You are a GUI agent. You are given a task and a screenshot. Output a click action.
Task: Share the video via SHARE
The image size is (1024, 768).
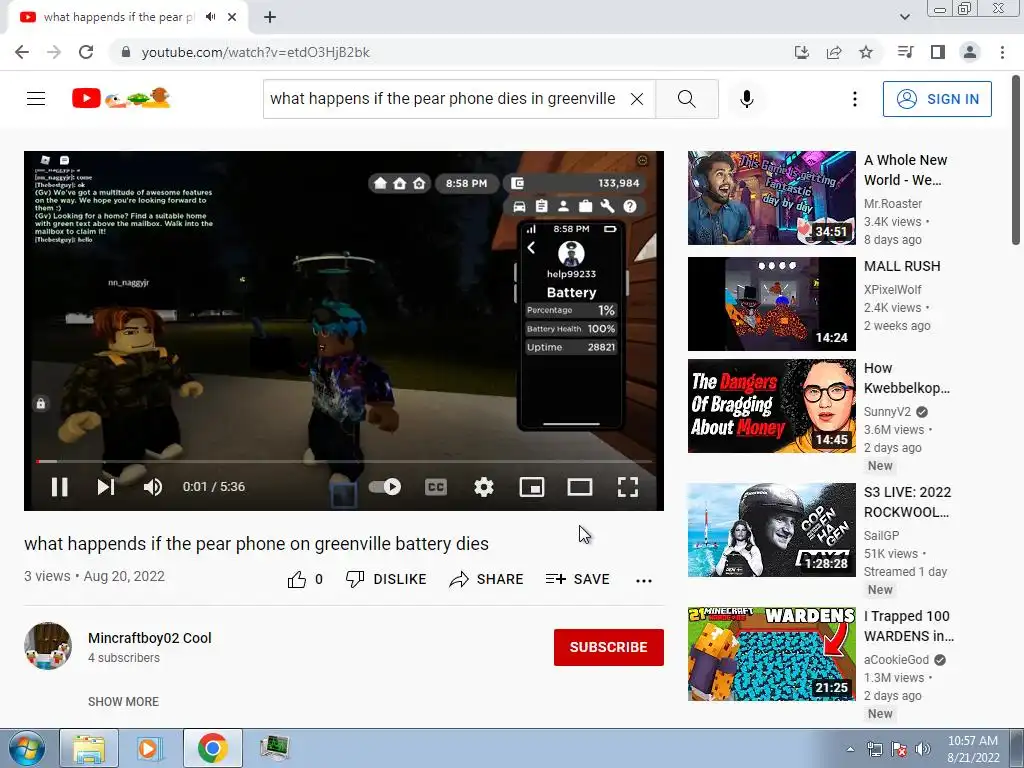tap(487, 579)
